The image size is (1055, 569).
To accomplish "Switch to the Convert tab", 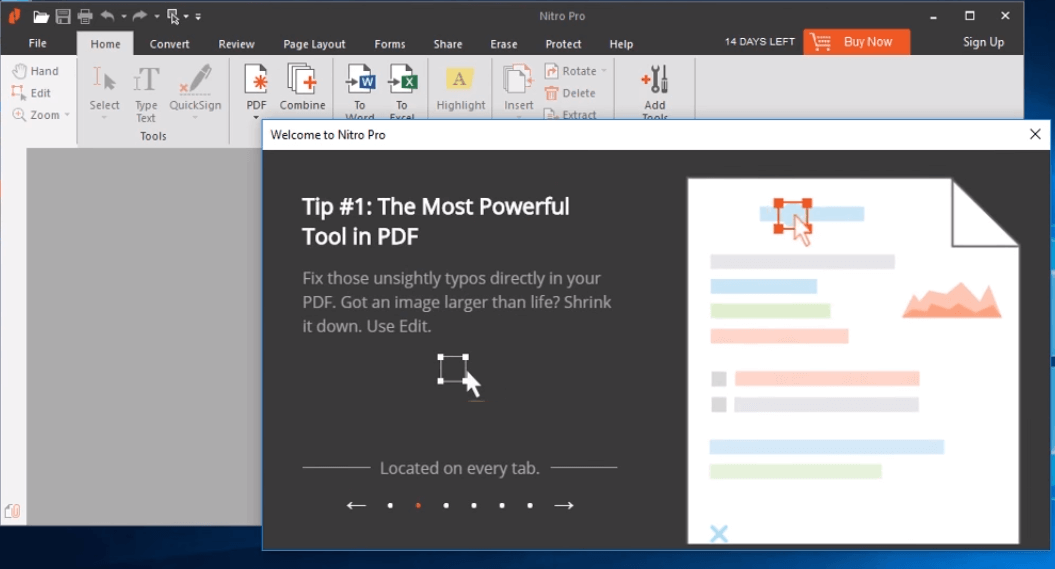I will point(170,44).
